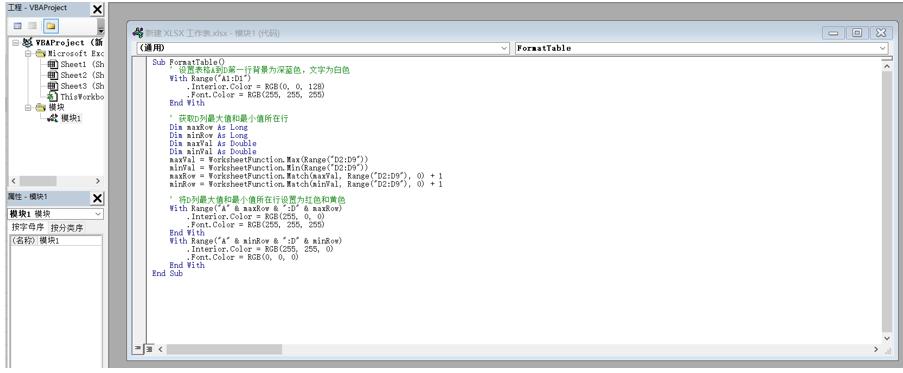Viewport: 903px width, 373px height.
Task: Collapse the 模块 folder node
Action: click(28, 108)
